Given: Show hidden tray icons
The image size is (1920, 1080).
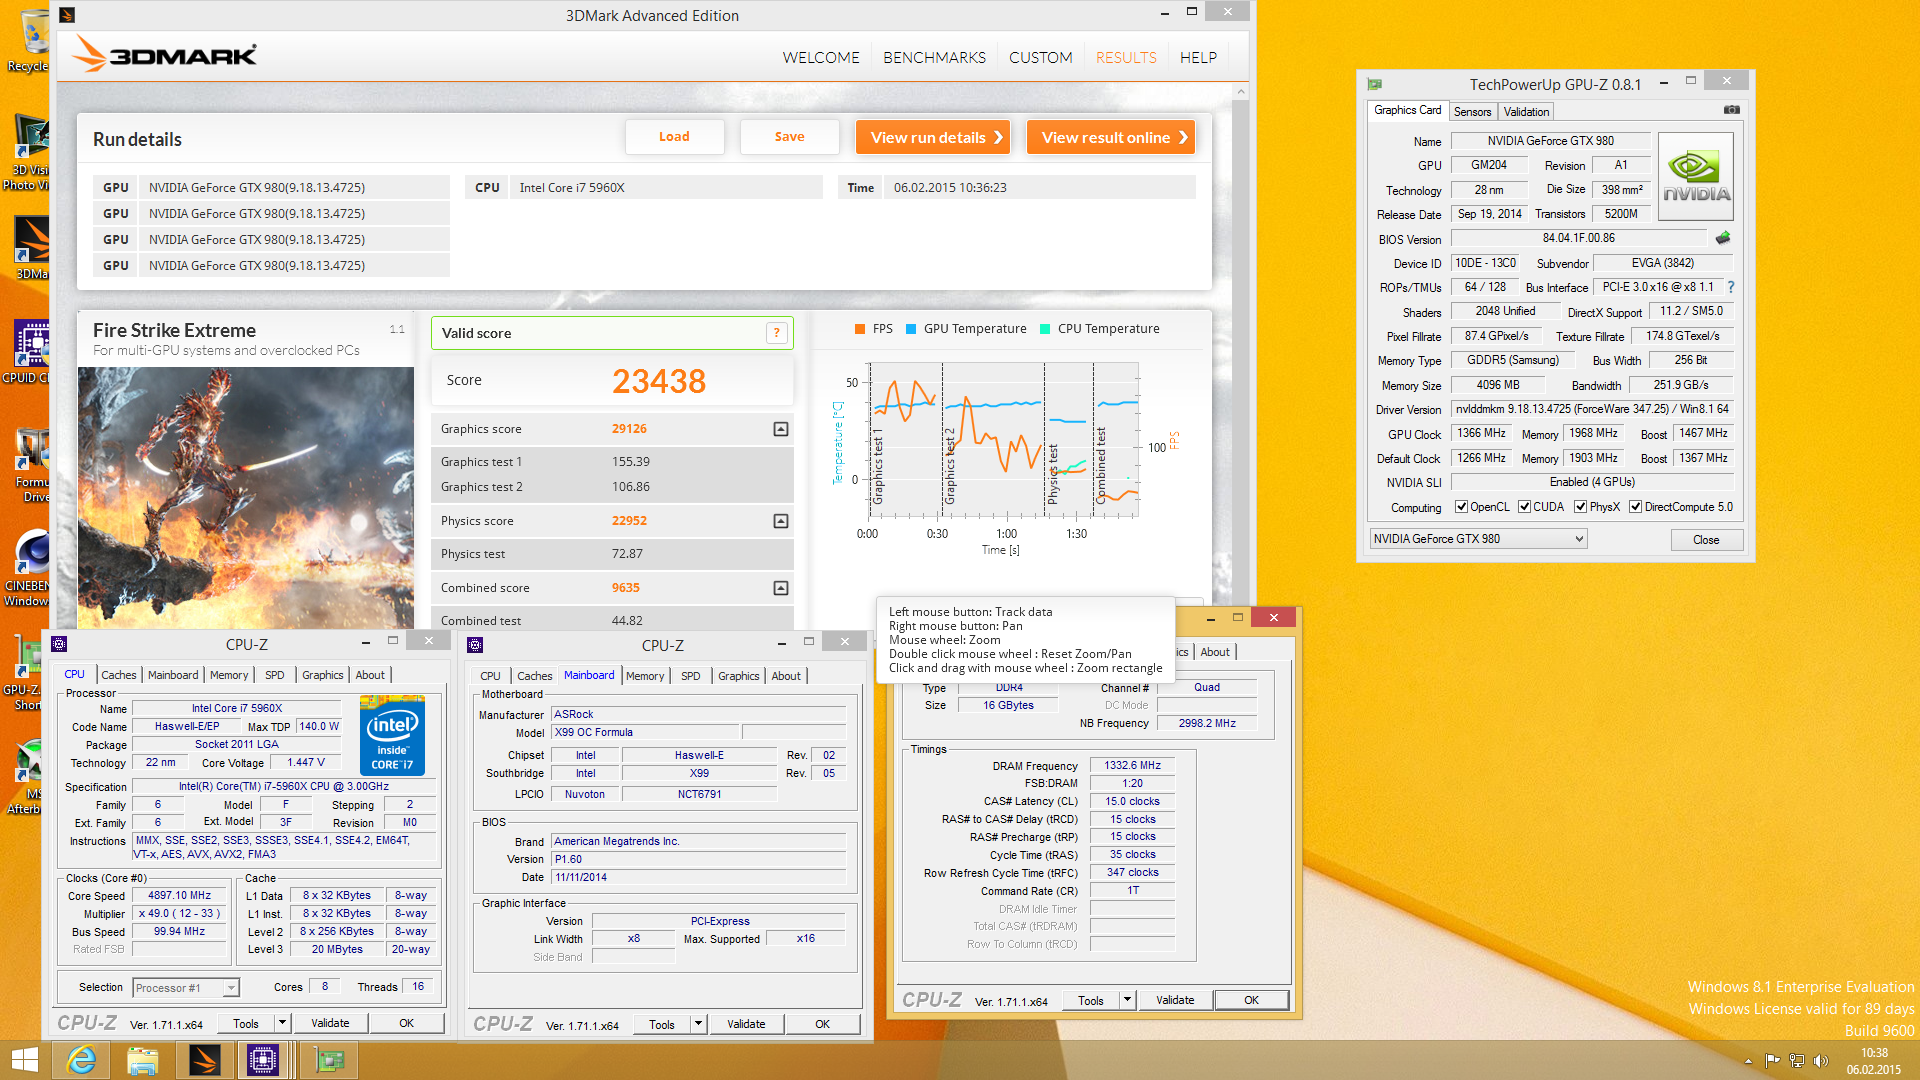Looking at the screenshot, I should coord(1747,1061).
